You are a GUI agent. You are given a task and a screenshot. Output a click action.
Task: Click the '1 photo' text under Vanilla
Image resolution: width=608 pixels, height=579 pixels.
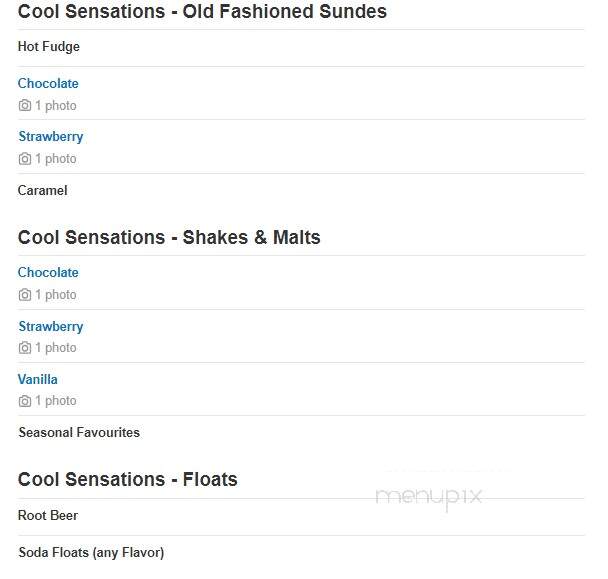(x=56, y=401)
